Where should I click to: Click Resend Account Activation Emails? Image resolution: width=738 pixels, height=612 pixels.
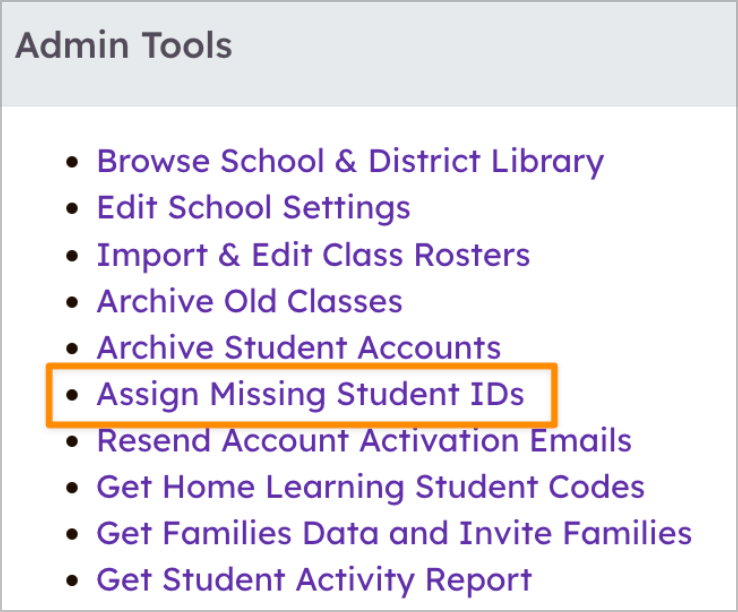[x=364, y=440]
